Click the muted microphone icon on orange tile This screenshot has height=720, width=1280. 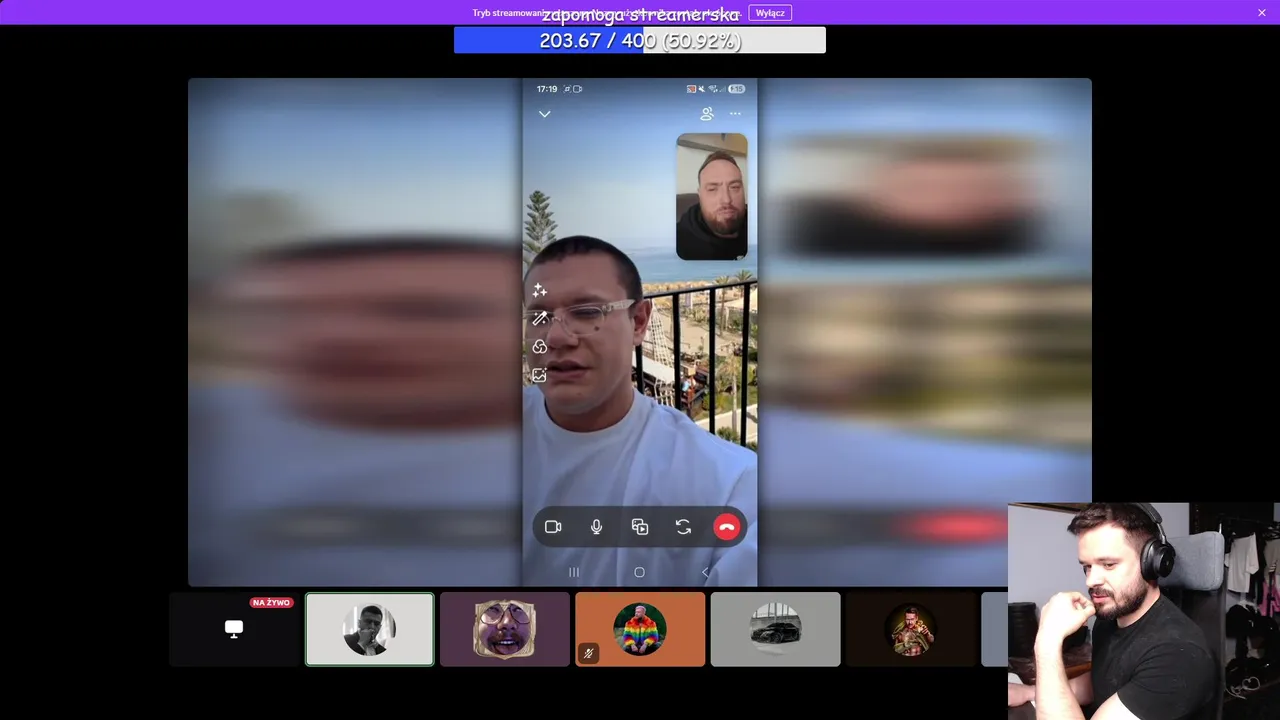click(x=589, y=653)
